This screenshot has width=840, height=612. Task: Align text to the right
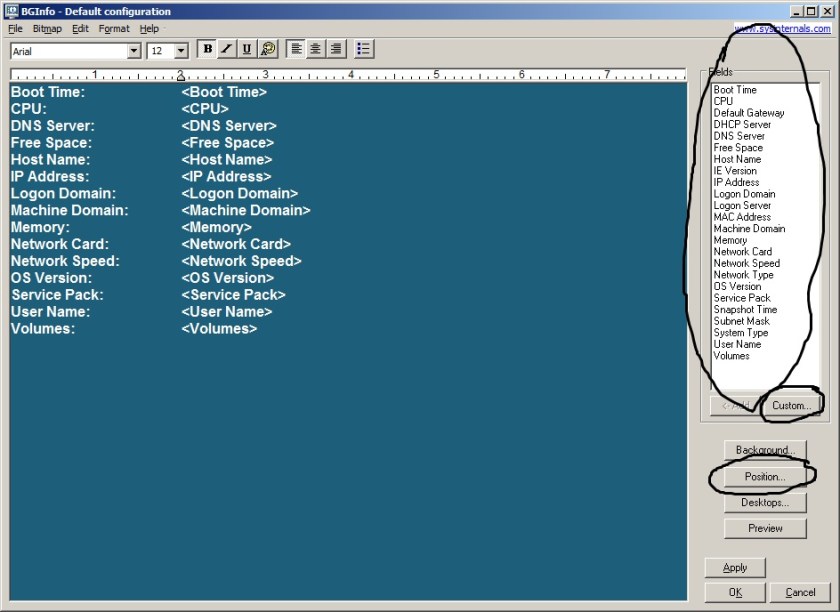tap(335, 49)
